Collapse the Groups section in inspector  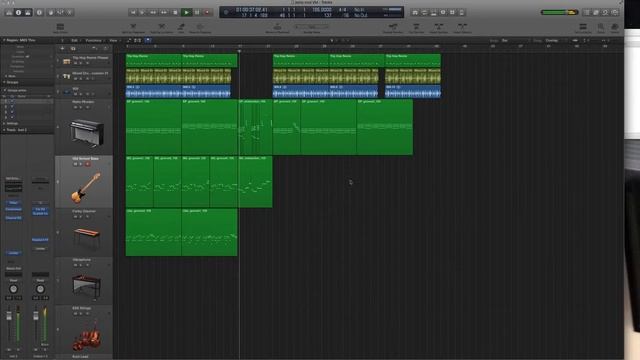pyautogui.click(x=4, y=82)
